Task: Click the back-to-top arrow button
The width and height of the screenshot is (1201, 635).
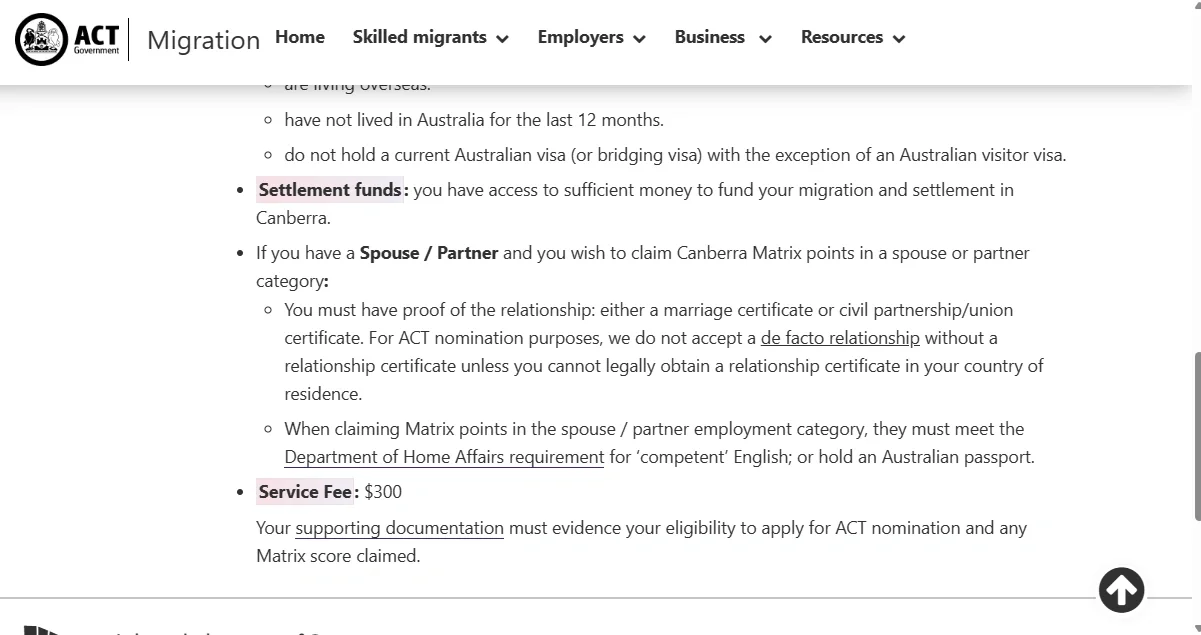Action: [x=1121, y=590]
